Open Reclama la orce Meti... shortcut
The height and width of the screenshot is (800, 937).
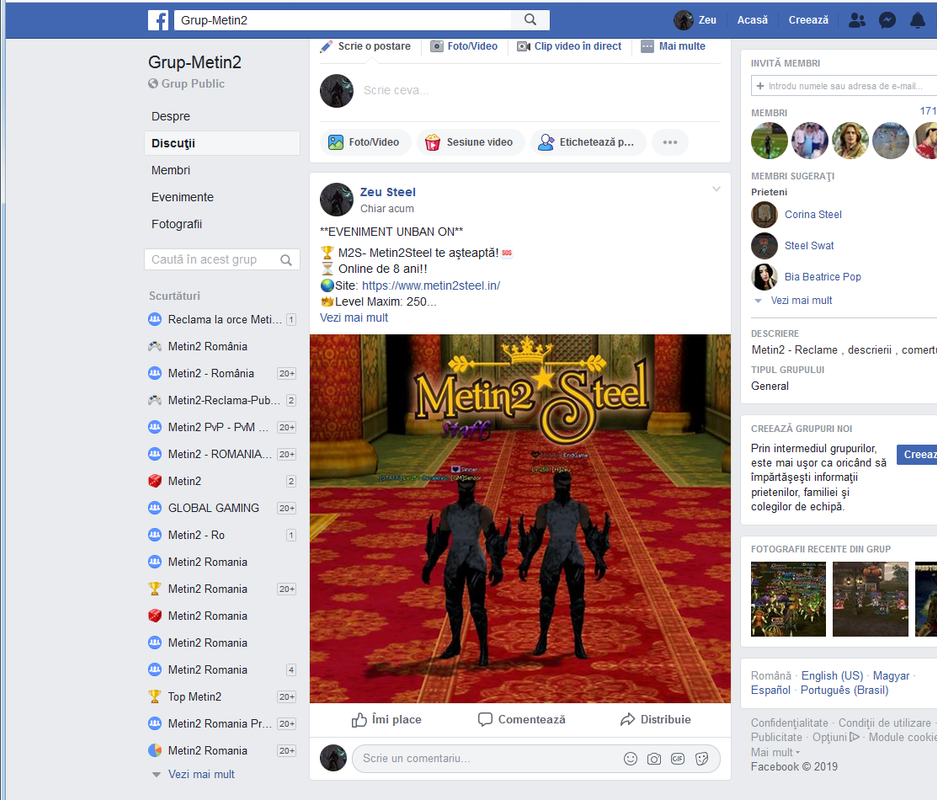[224, 320]
